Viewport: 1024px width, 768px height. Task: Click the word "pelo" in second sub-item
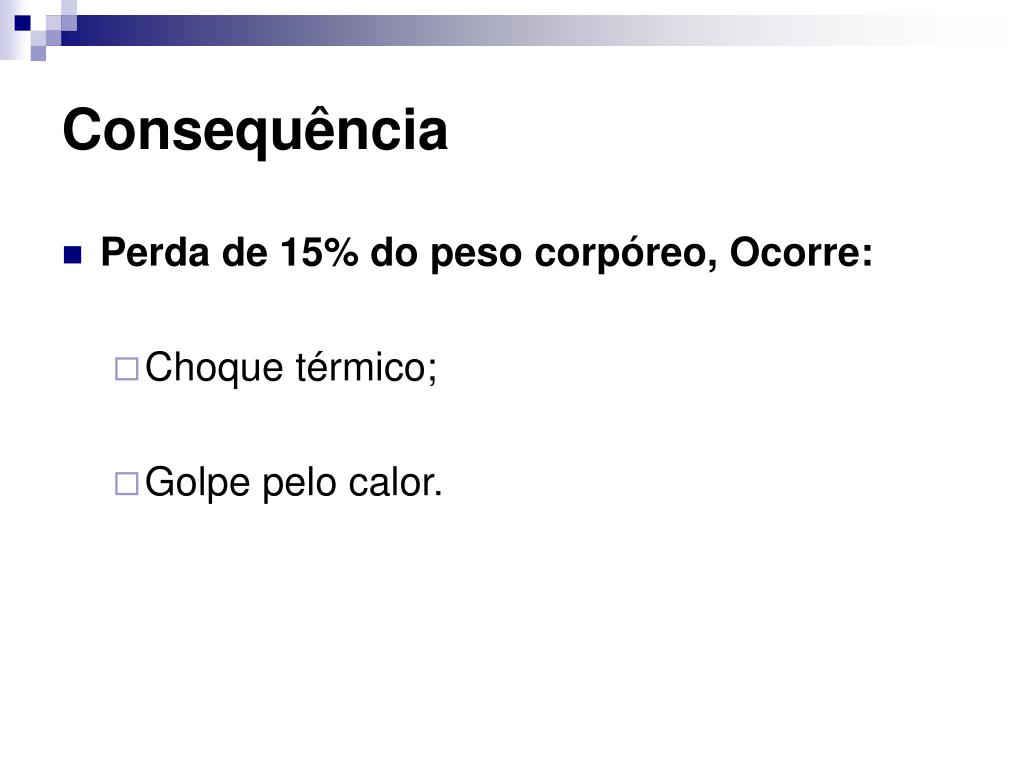[299, 484]
